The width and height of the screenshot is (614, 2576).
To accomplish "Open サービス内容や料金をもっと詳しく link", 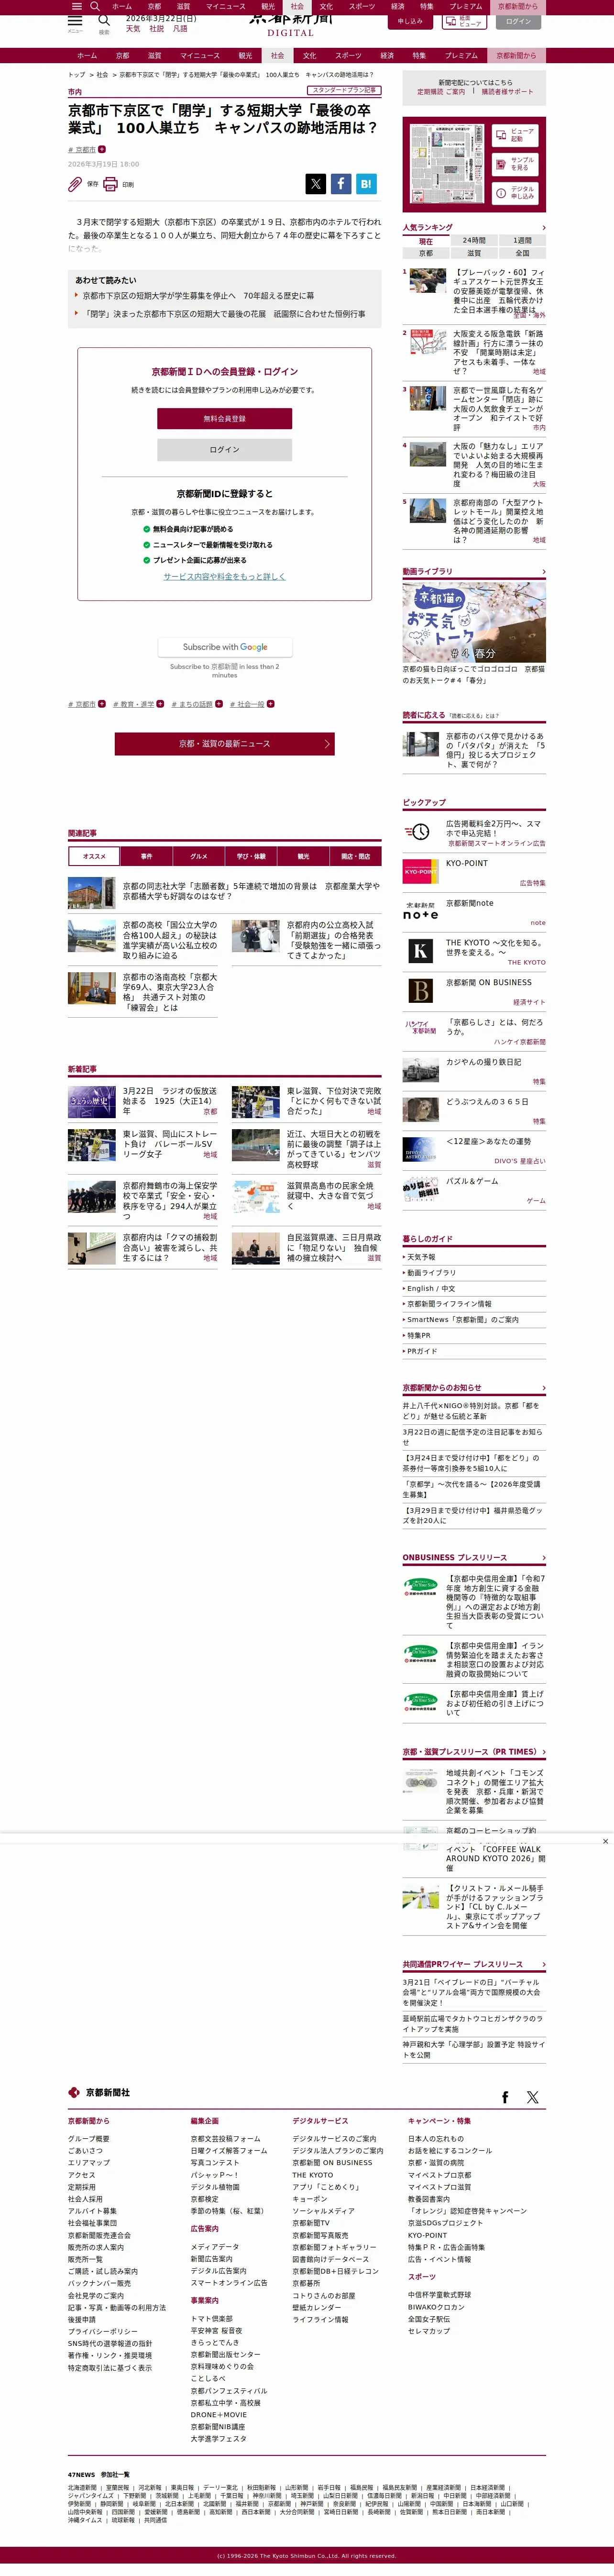I will coord(225,577).
